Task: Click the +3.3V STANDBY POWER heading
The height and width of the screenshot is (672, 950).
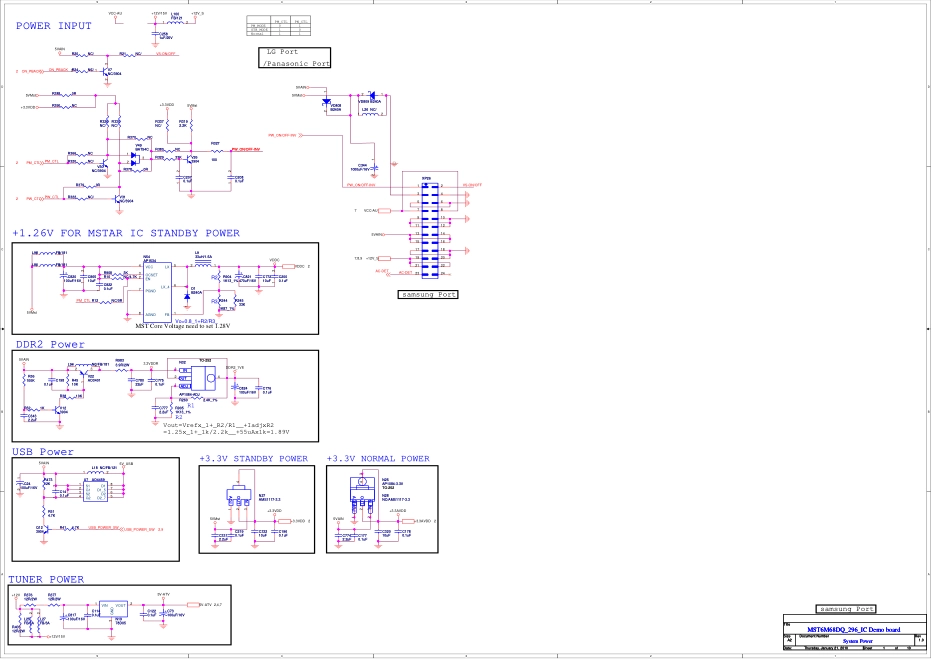Action: pos(253,459)
